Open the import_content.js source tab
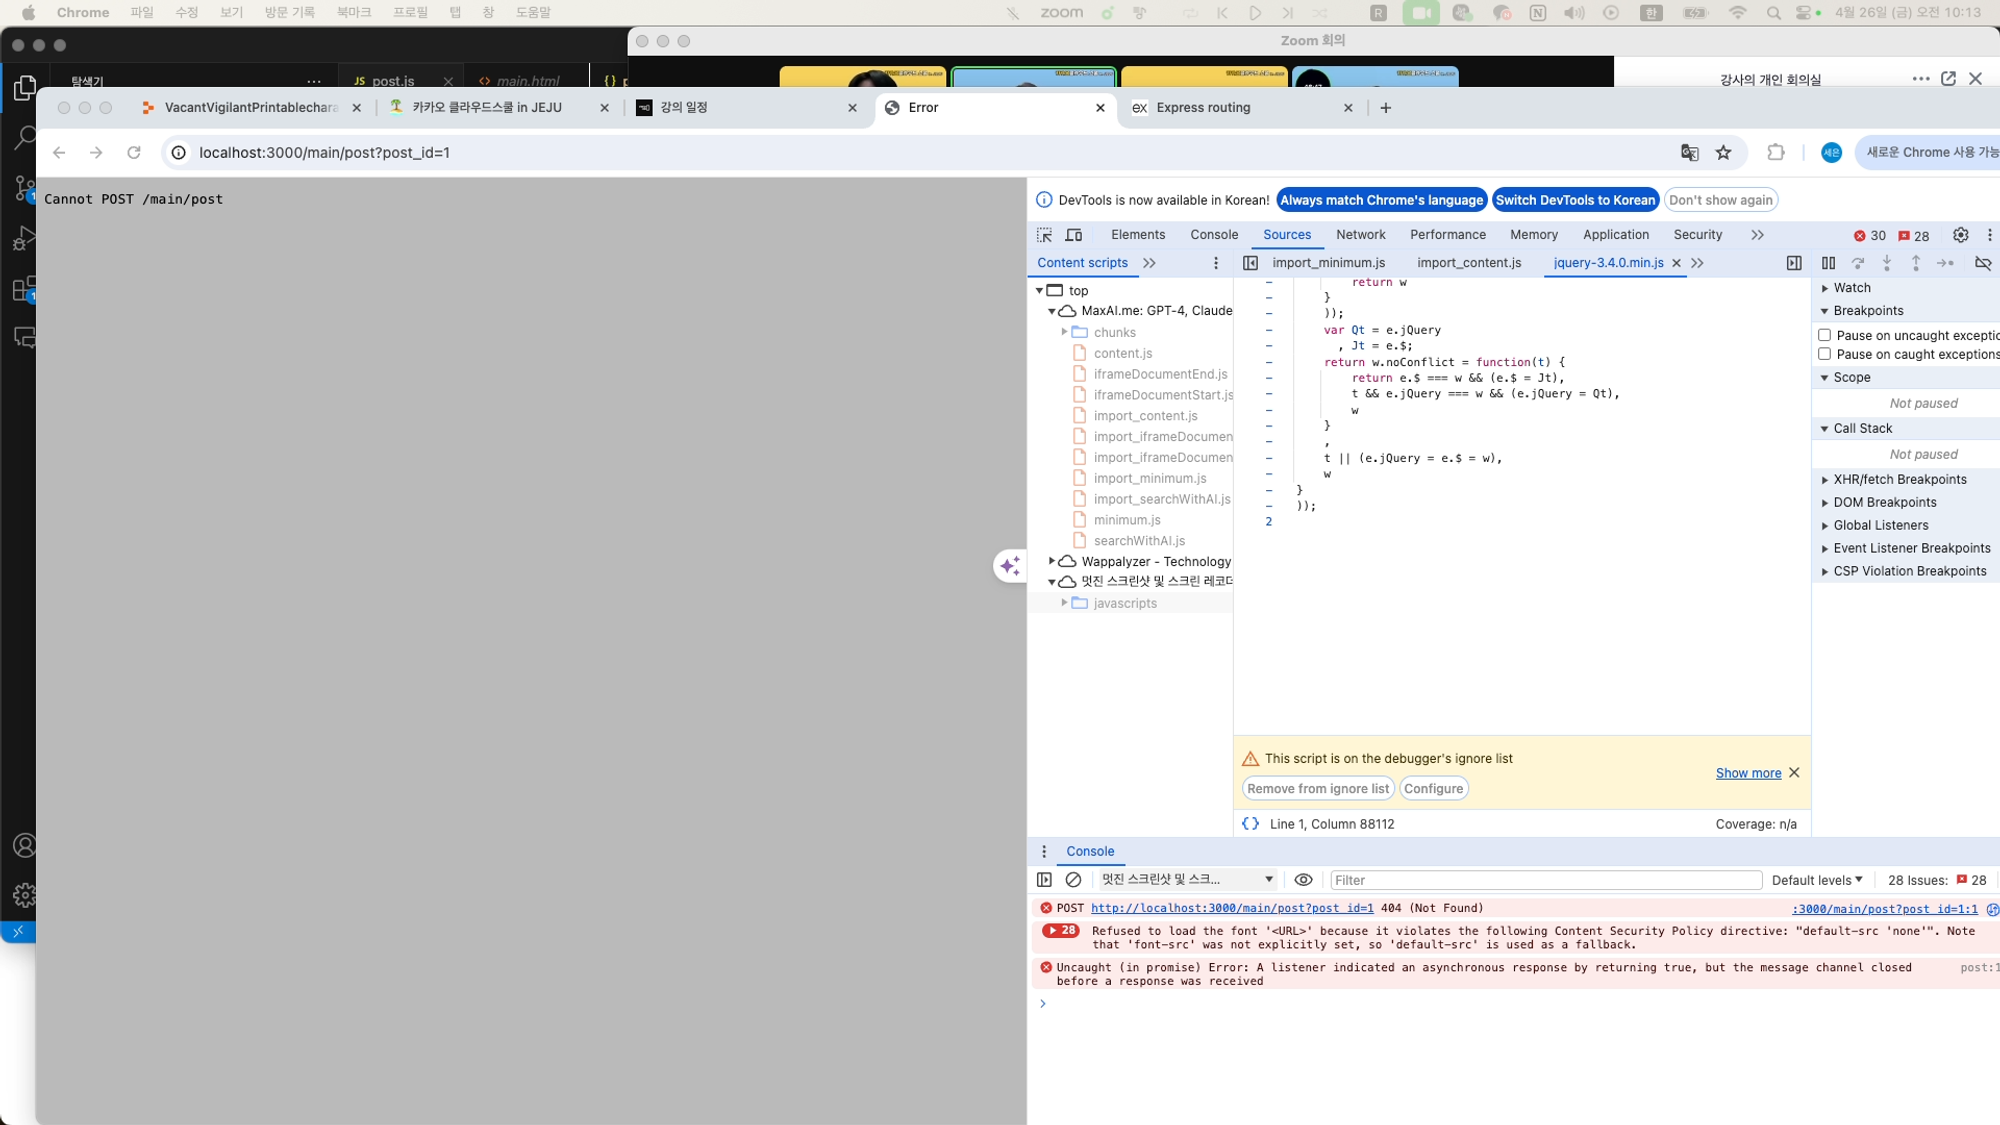 coord(1468,263)
